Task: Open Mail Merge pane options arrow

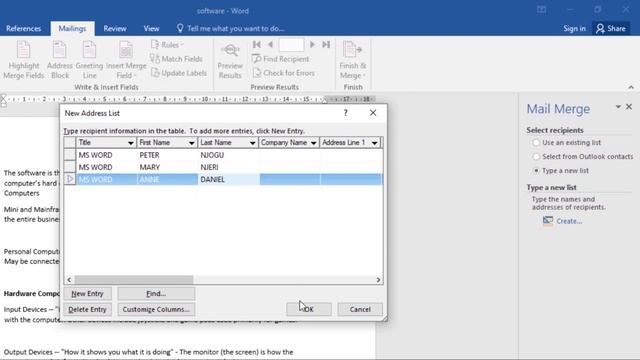Action: pyautogui.click(x=618, y=107)
